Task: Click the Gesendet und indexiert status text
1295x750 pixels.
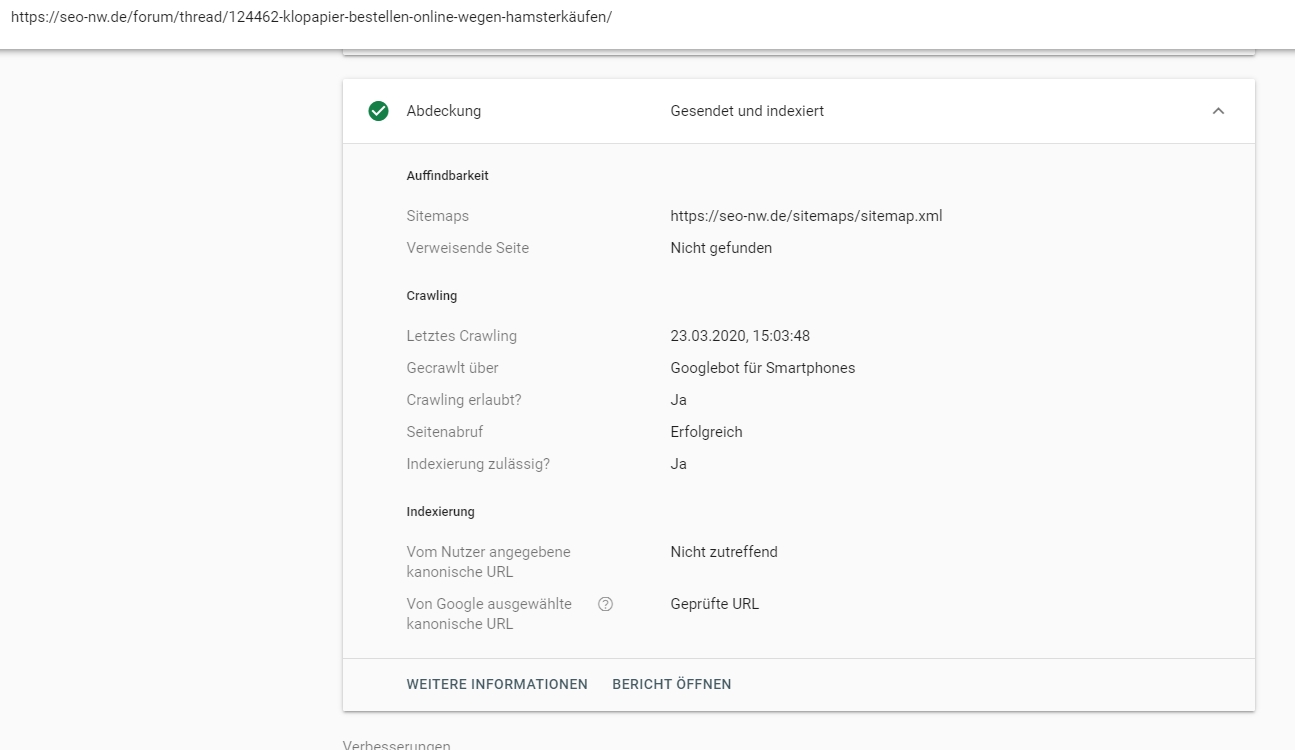Action: pos(747,111)
